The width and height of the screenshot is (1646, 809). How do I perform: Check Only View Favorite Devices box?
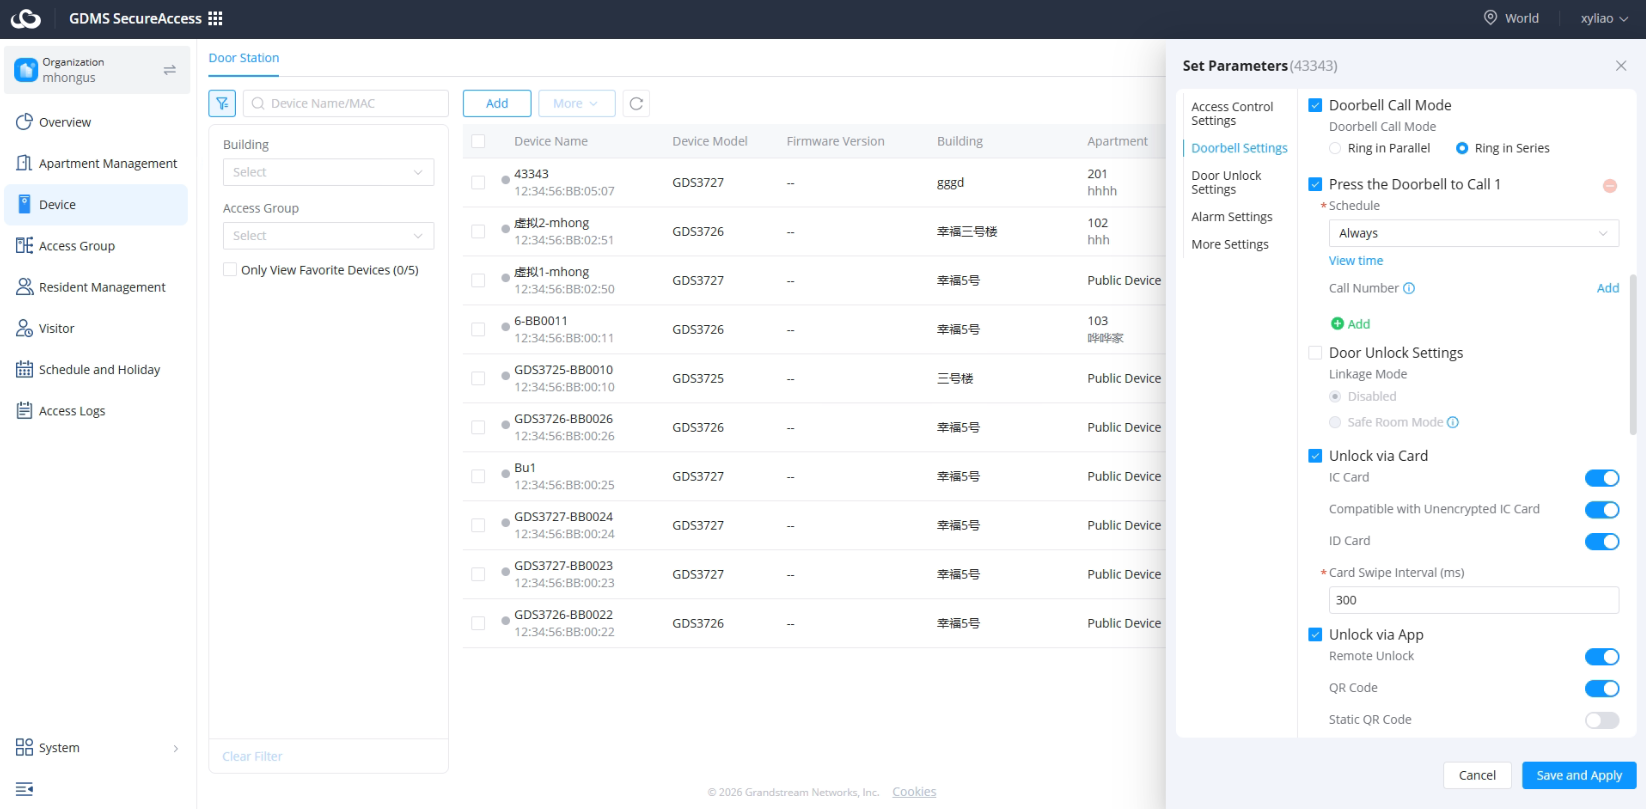click(230, 270)
